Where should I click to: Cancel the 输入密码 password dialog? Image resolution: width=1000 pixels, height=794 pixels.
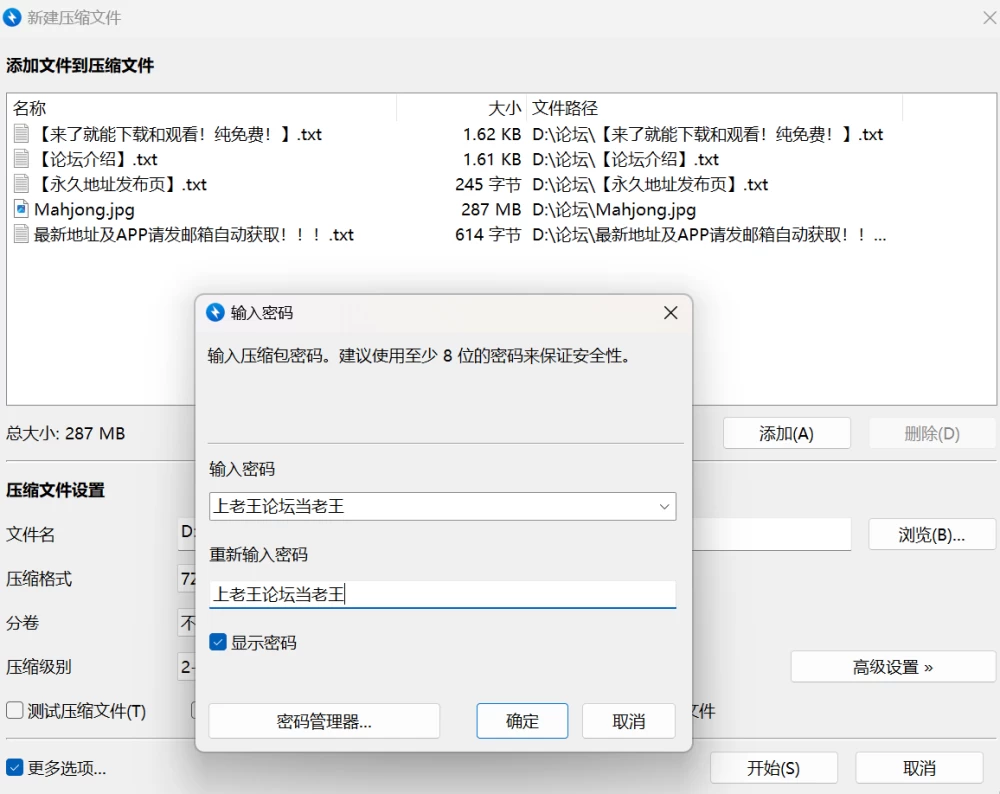(629, 721)
